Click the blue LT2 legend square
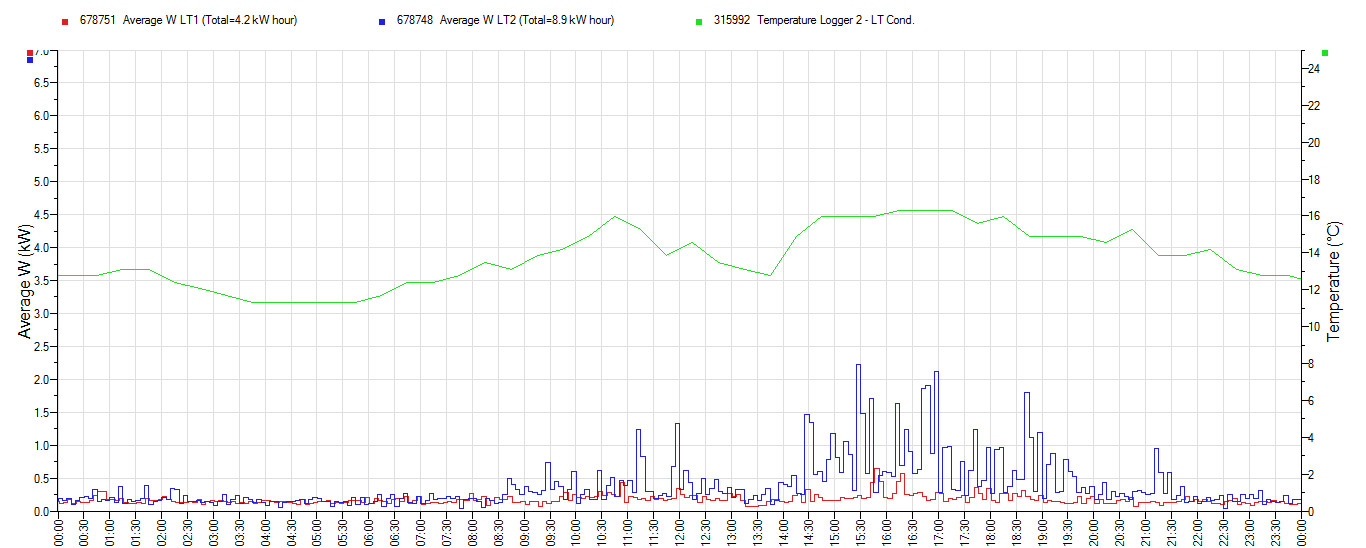Viewport: 1366px width, 548px height. tap(382, 21)
